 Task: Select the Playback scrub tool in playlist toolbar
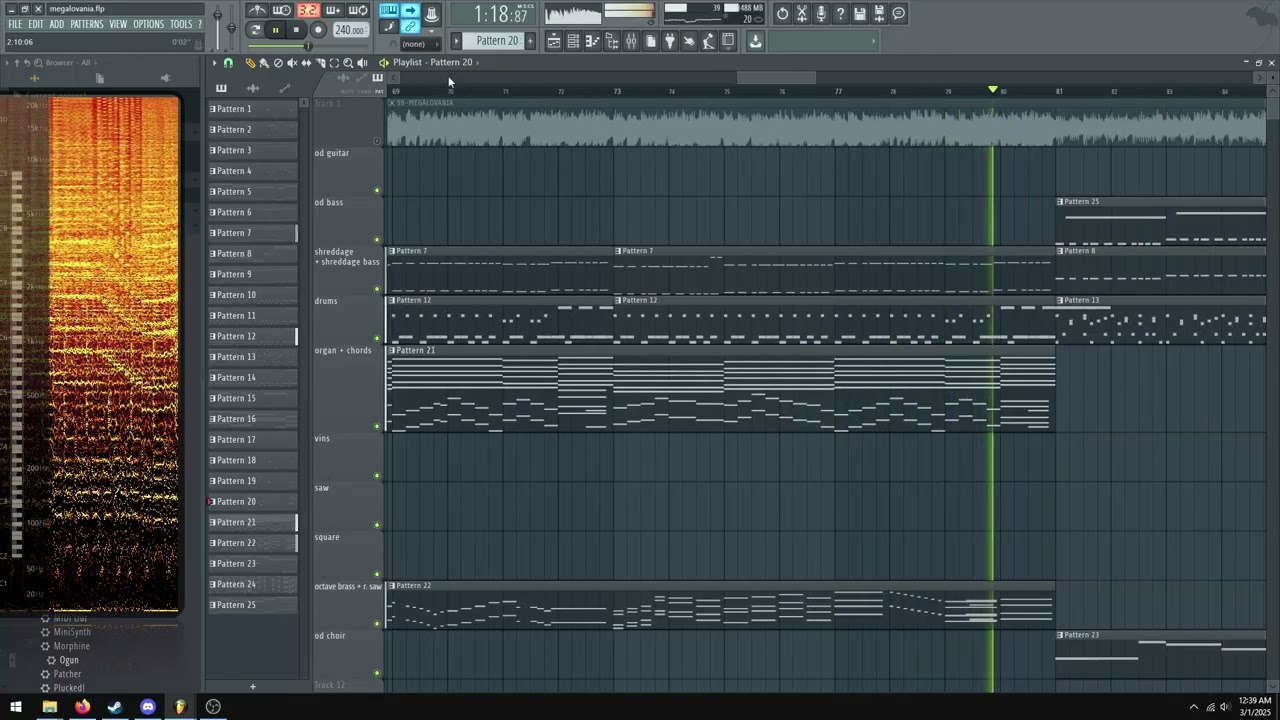[x=363, y=62]
